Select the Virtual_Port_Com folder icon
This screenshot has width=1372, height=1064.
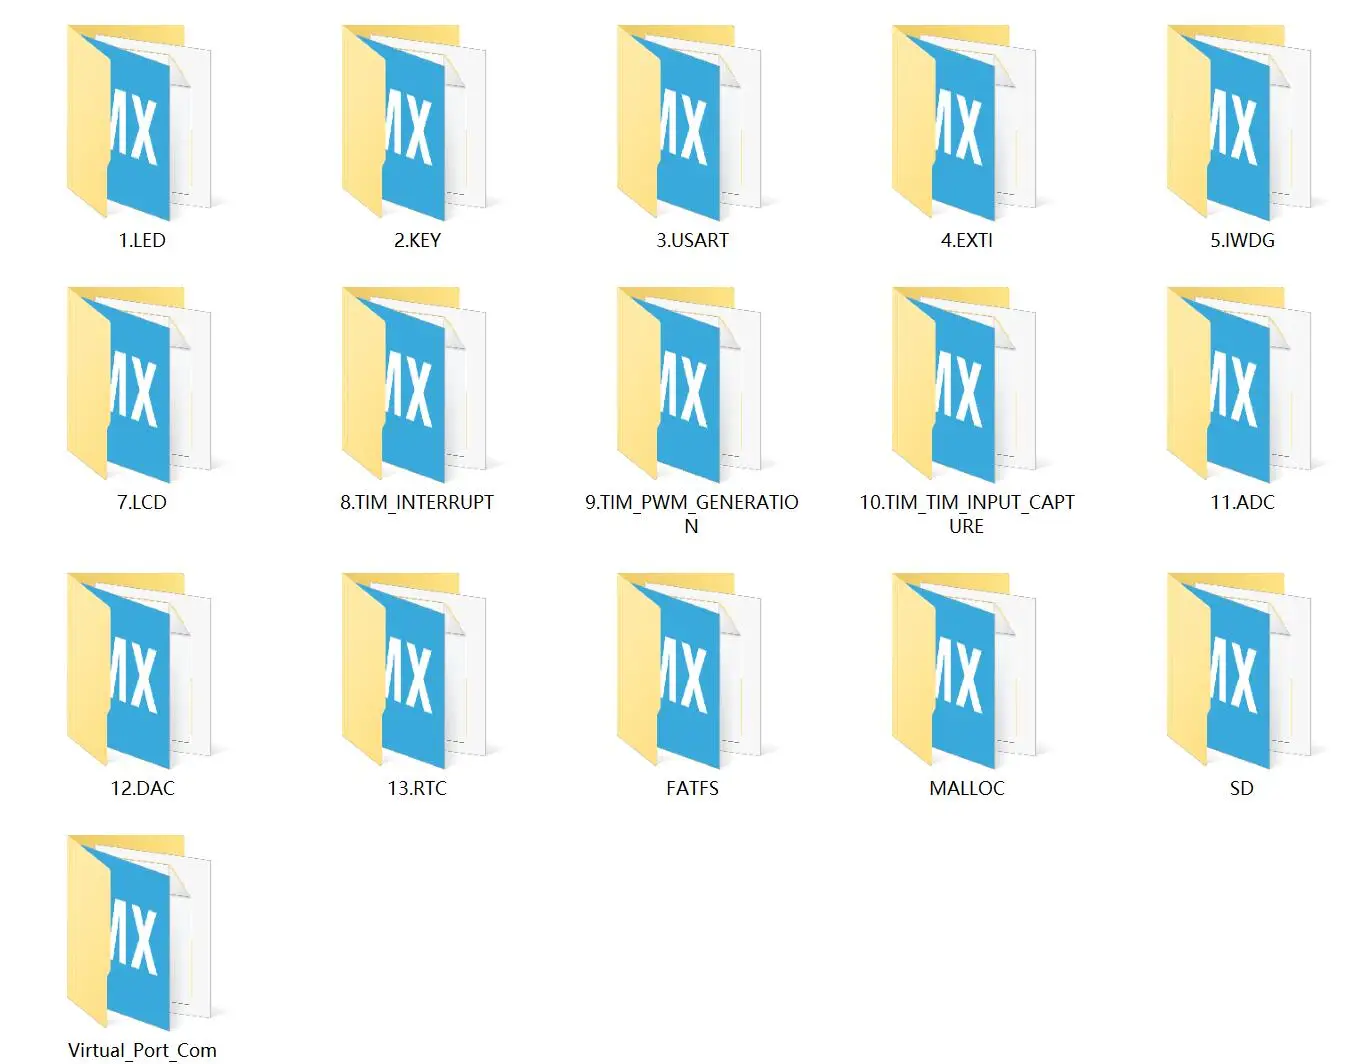click(140, 933)
